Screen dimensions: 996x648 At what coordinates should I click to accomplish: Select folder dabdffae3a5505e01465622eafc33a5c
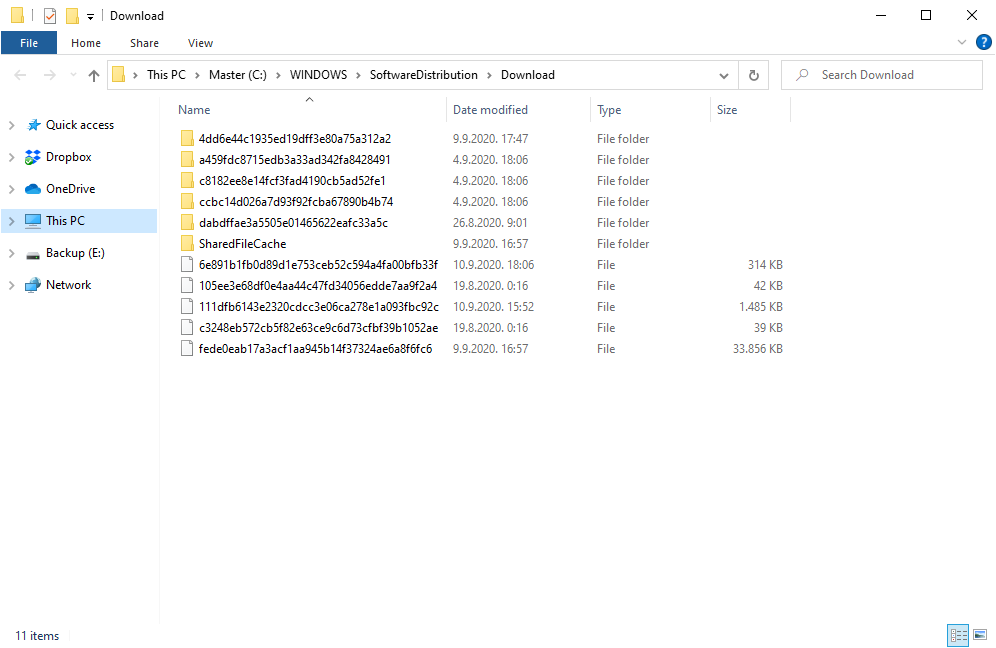293,222
